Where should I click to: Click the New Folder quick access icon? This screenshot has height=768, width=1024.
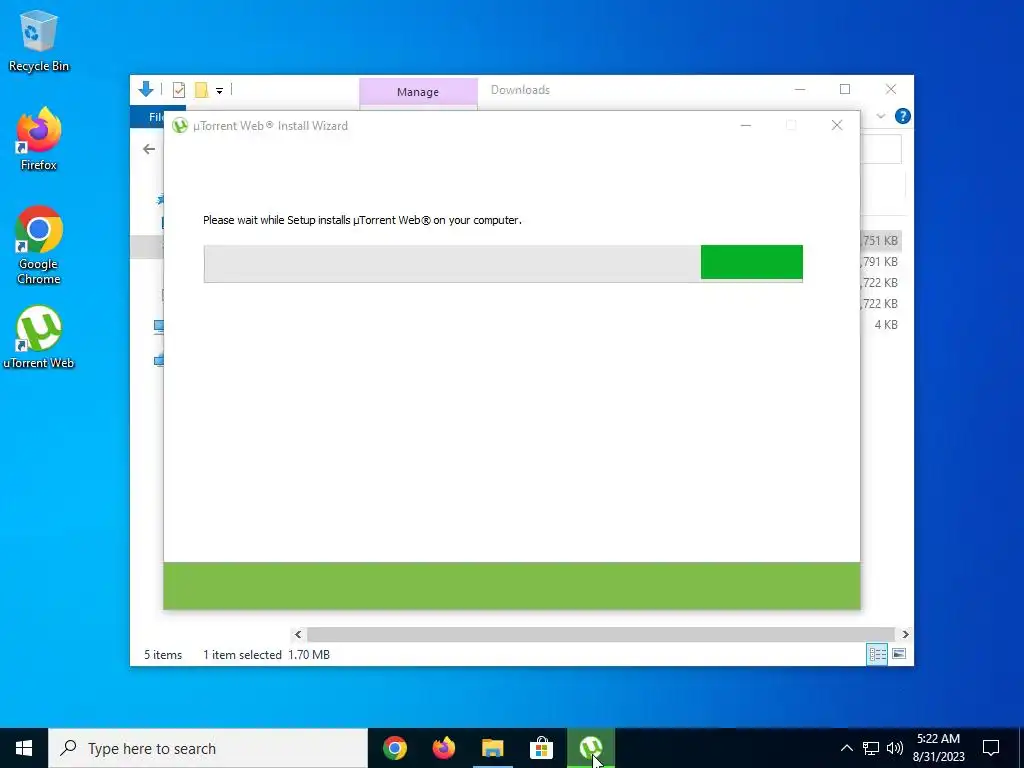(202, 89)
